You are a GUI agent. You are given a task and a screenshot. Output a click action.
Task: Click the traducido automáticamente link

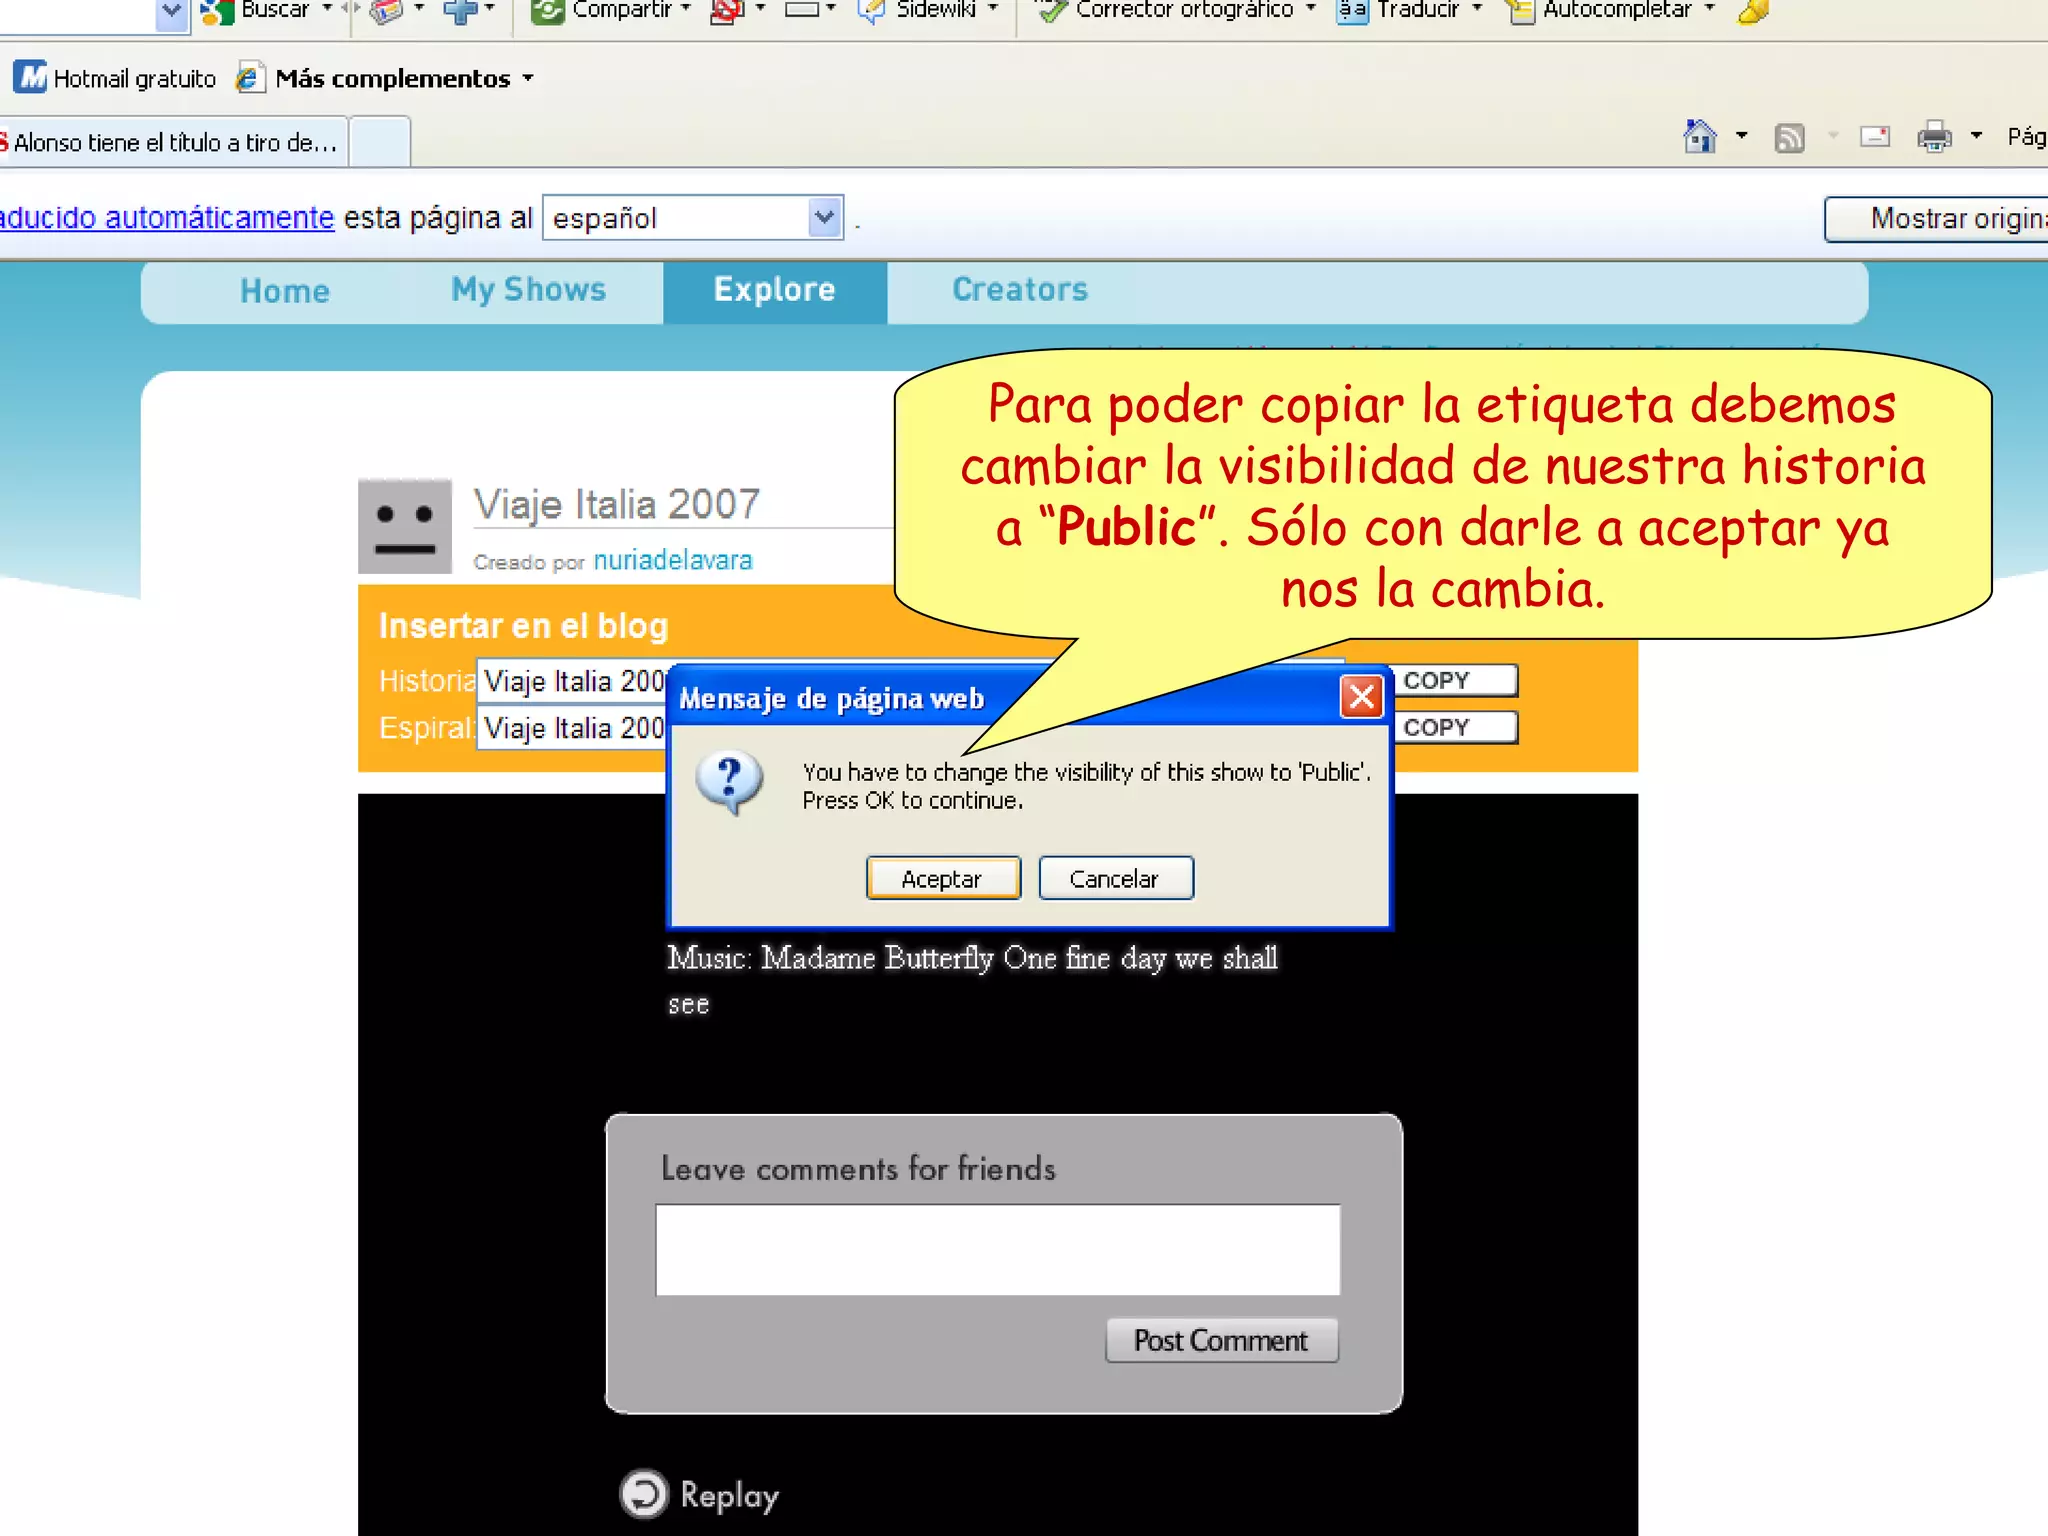[167, 217]
